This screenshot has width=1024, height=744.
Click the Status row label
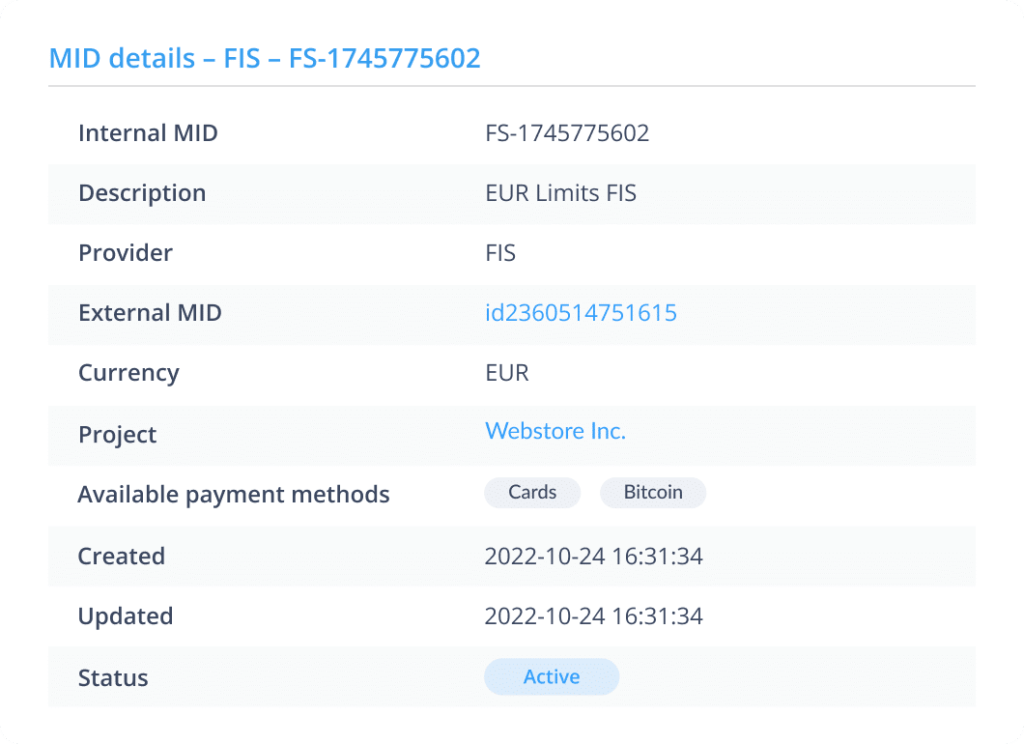(x=113, y=678)
